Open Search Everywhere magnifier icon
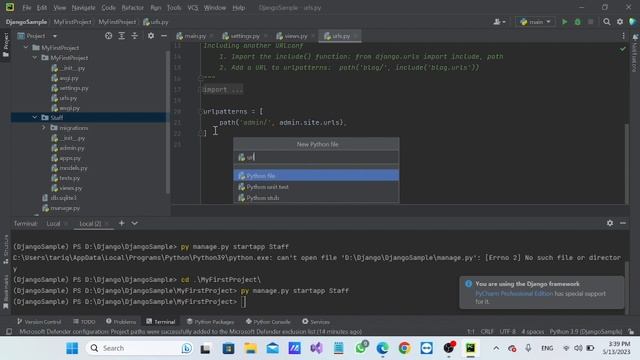The height and width of the screenshot is (360, 640). (x=607, y=22)
